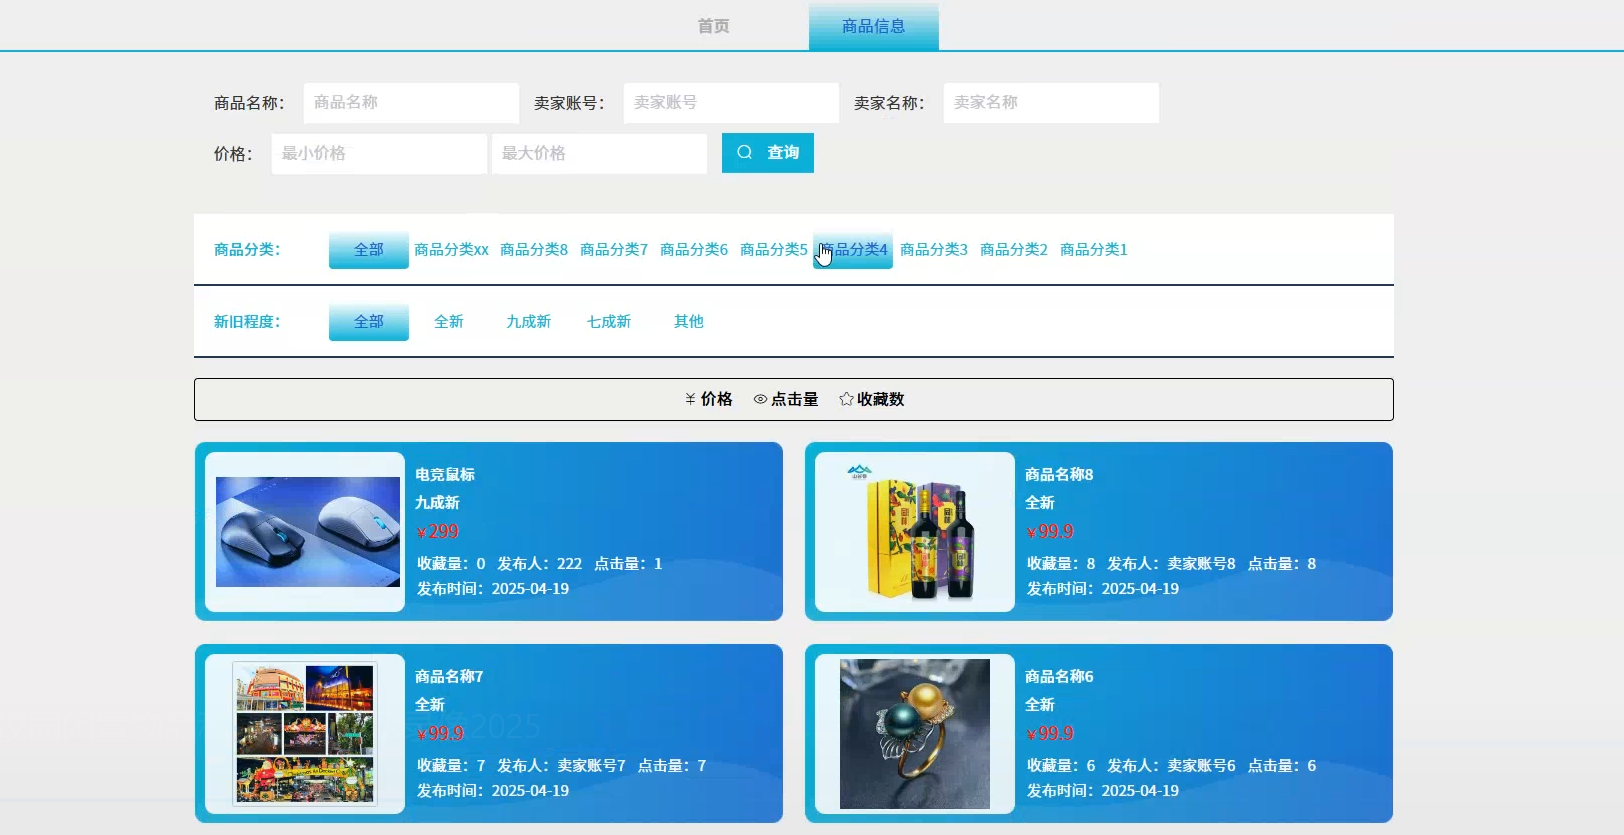1624x835 pixels.
Task: Filter by 商品分类1
Action: [1094, 250]
